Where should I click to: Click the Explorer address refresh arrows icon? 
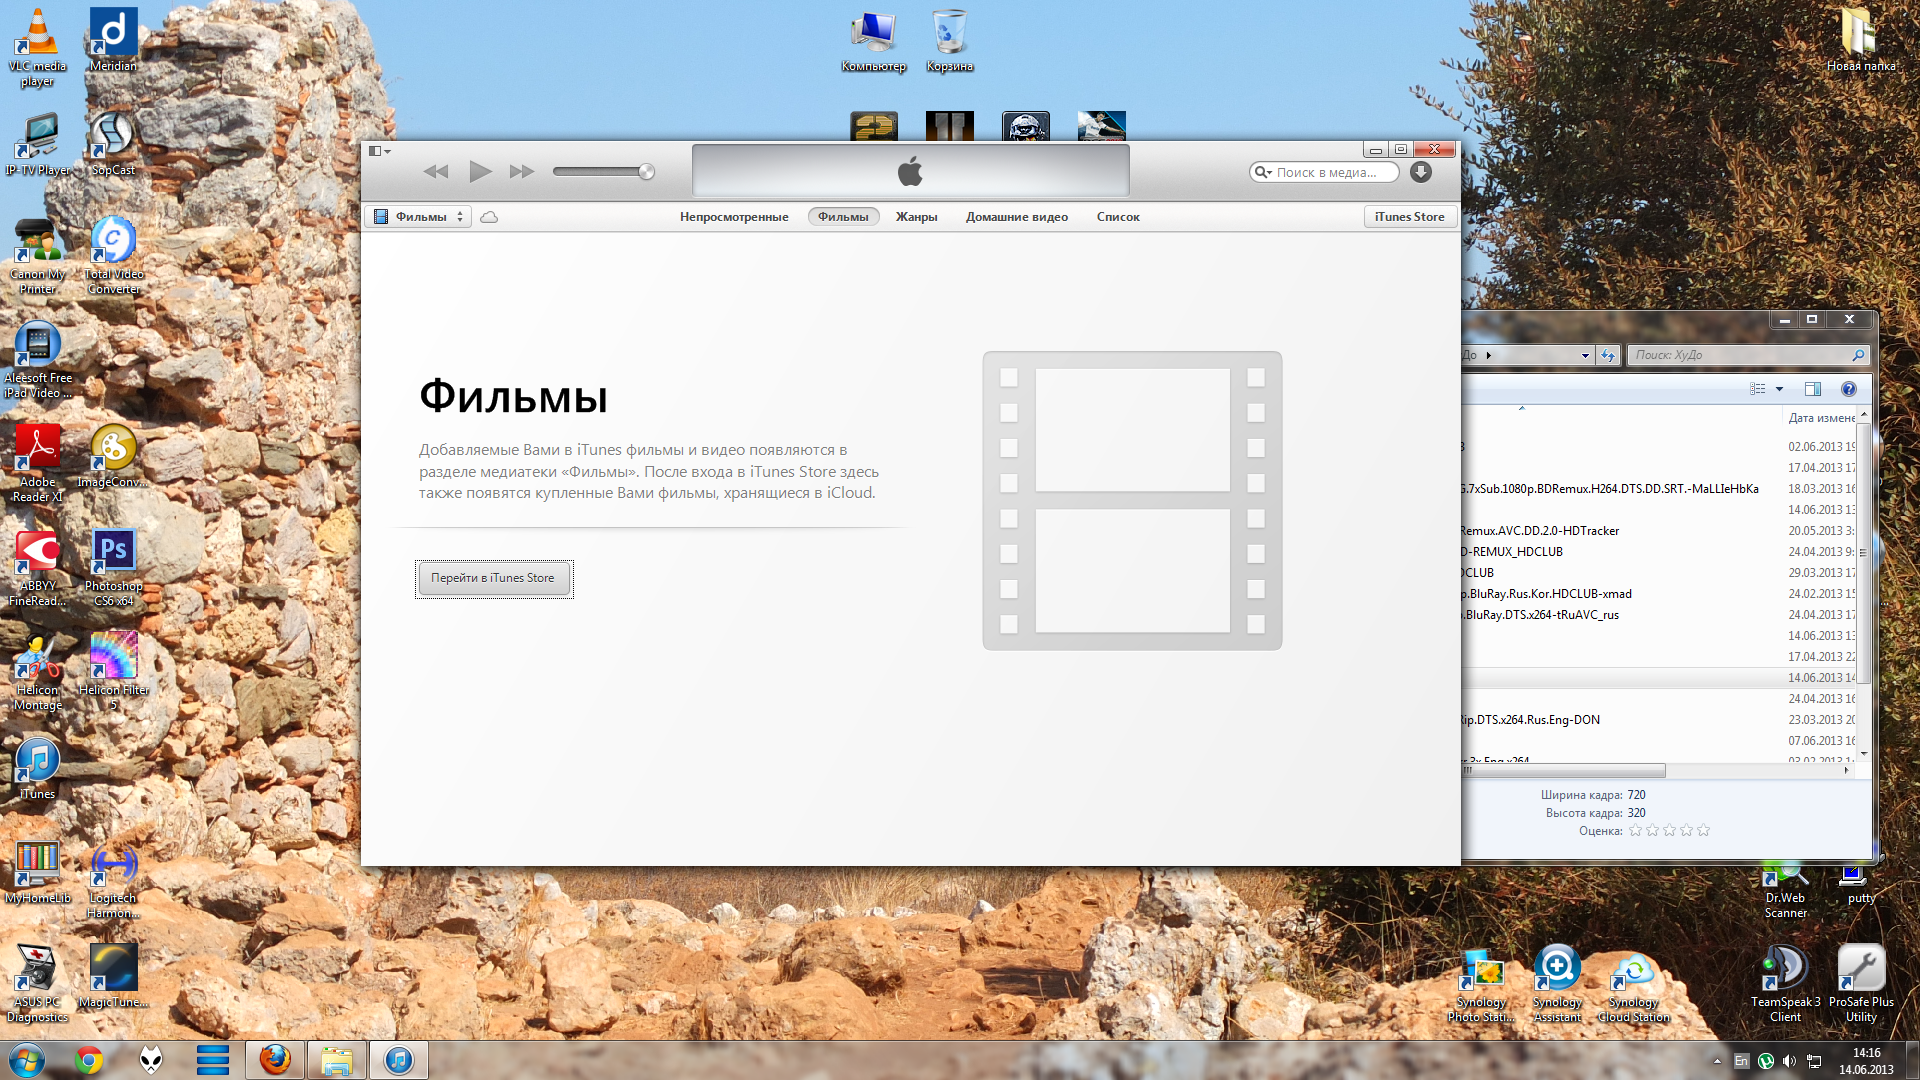click(1608, 355)
